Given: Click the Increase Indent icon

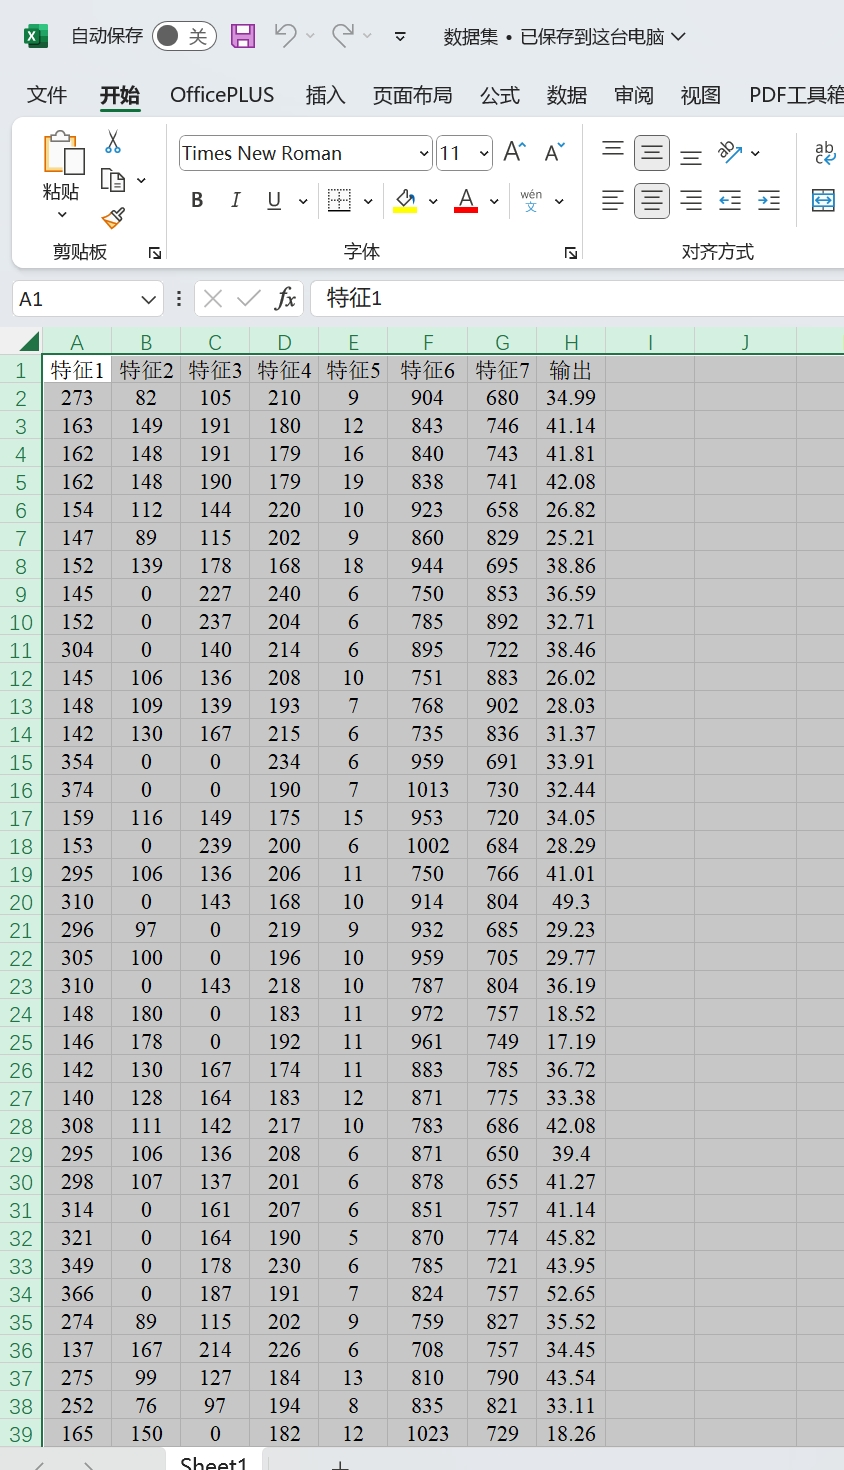Looking at the screenshot, I should (769, 201).
